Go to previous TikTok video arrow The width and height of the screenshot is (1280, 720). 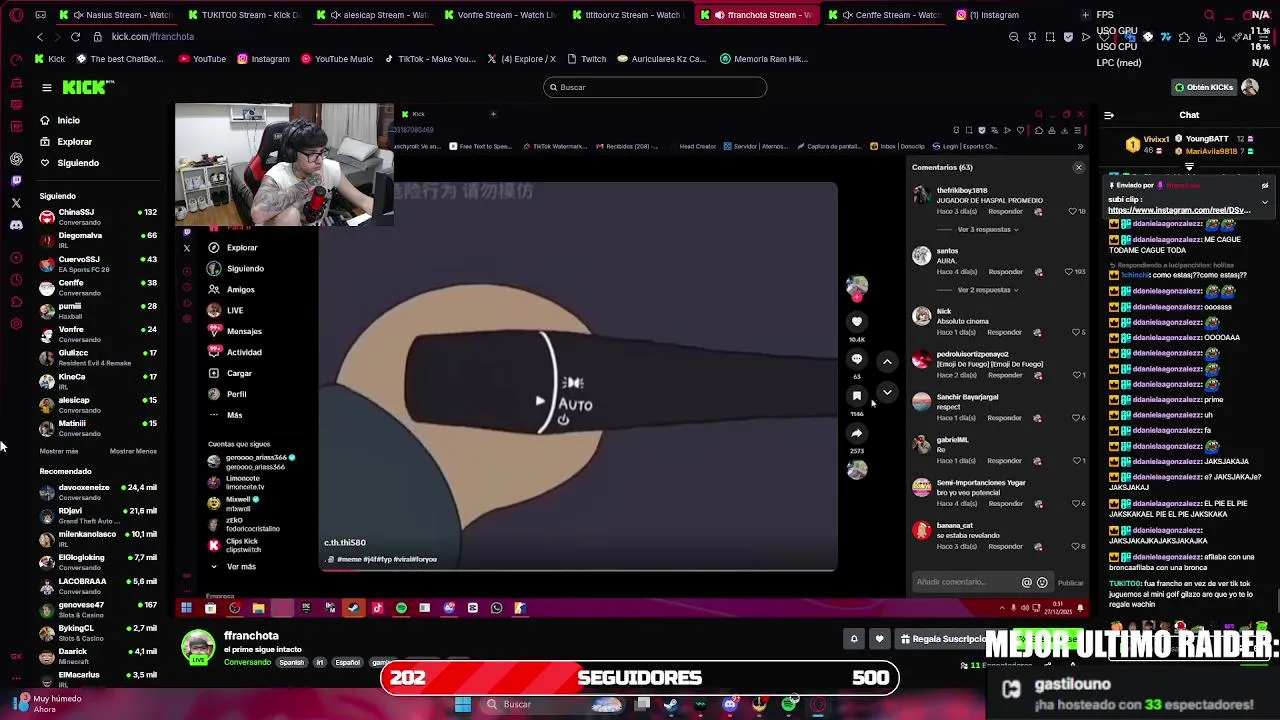point(887,361)
